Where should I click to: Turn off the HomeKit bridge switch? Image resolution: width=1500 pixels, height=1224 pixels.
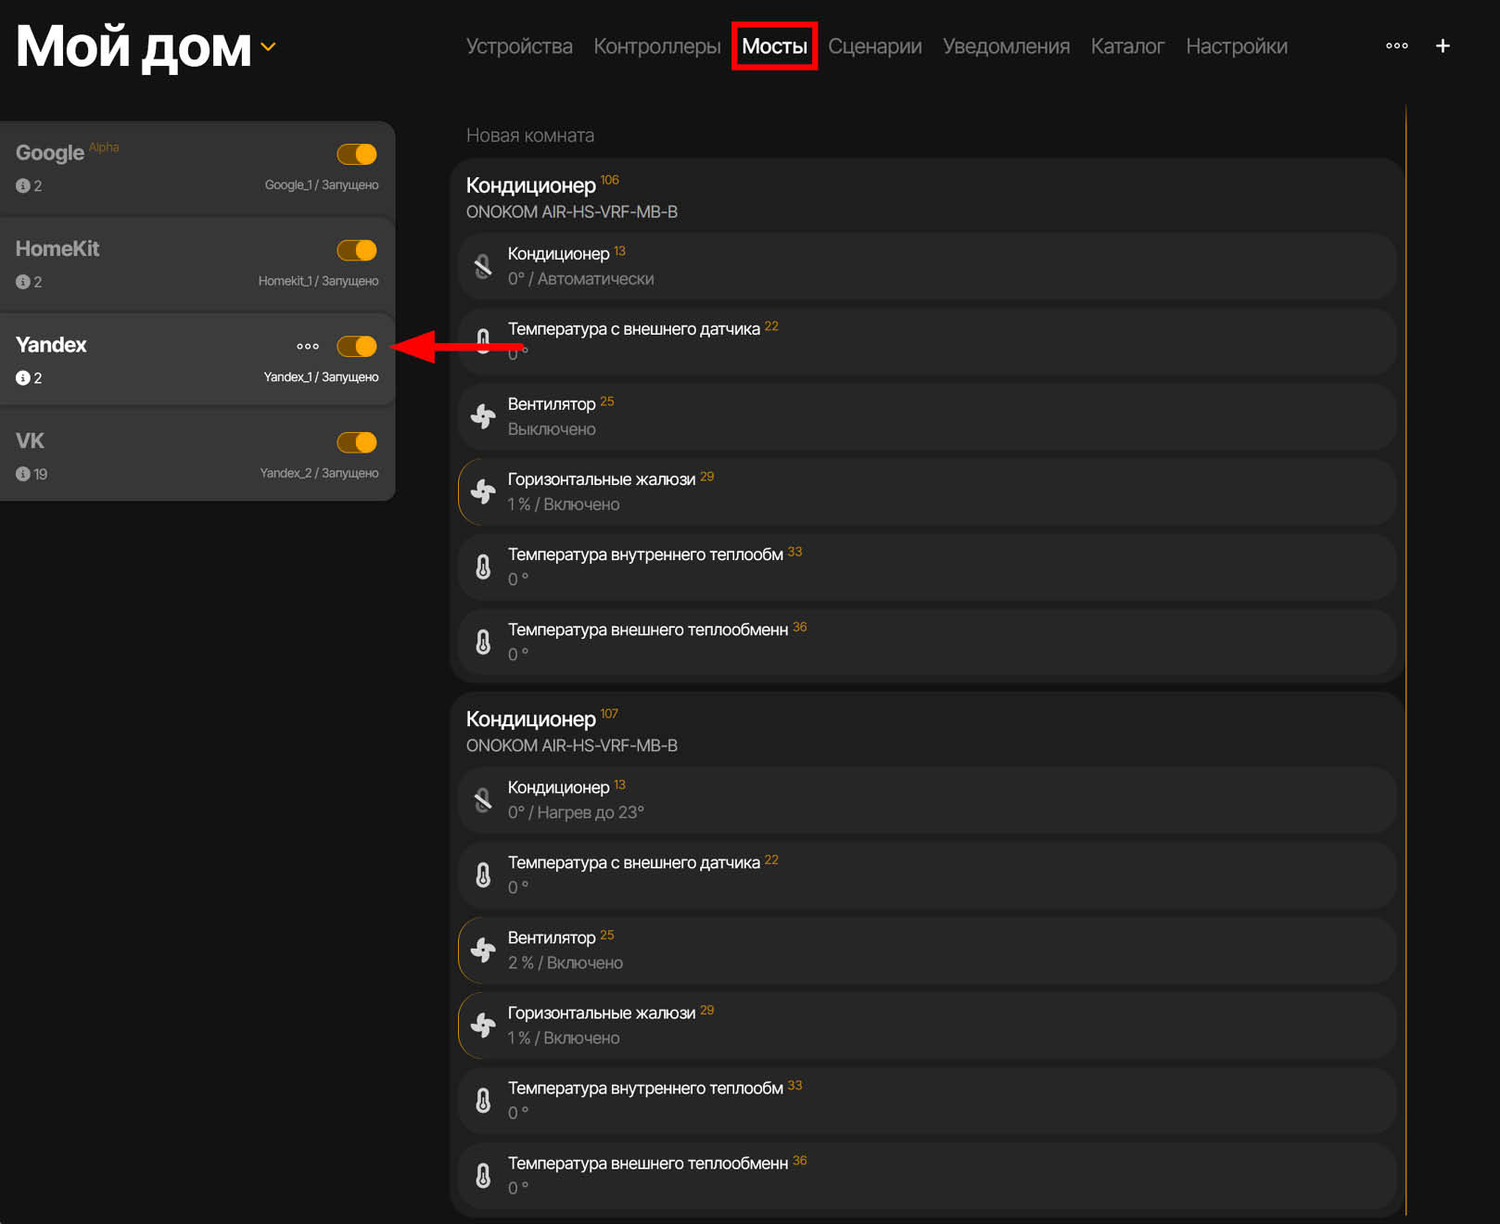tap(357, 250)
